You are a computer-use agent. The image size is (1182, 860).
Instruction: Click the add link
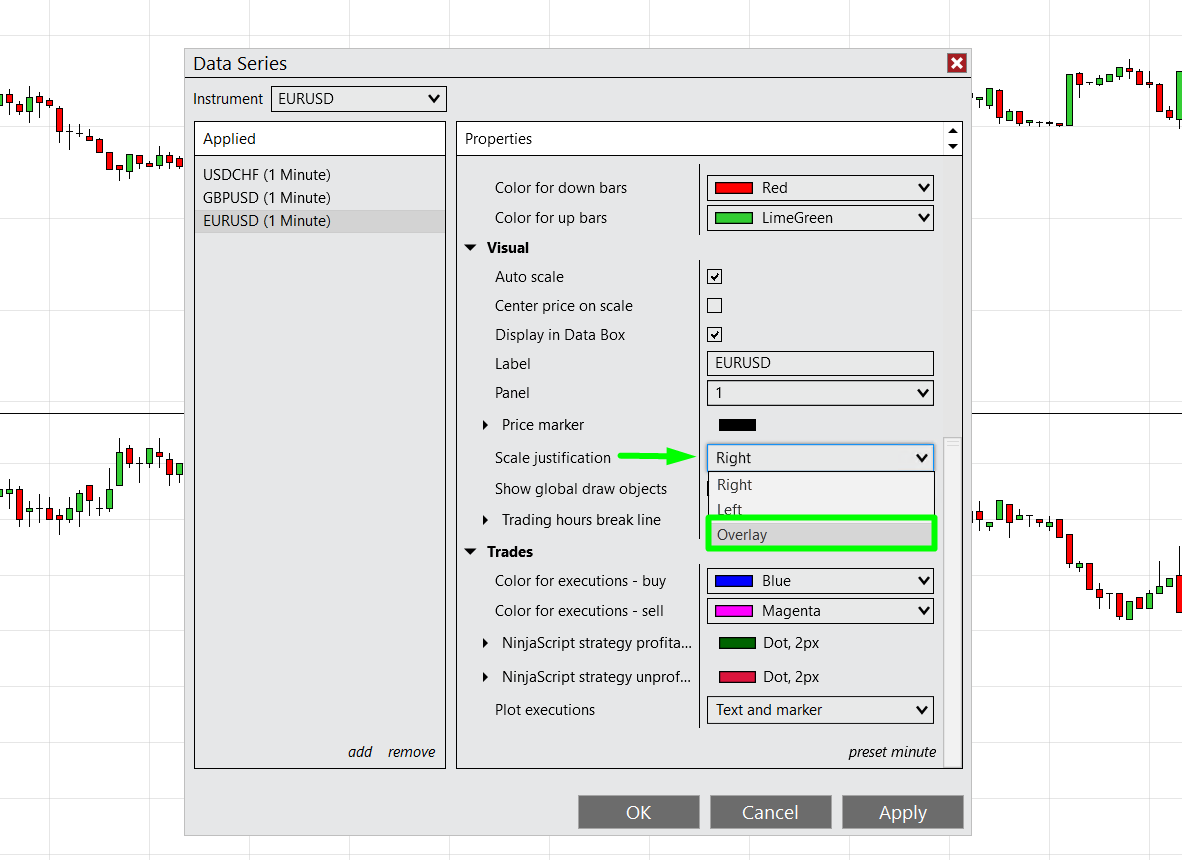coord(360,752)
